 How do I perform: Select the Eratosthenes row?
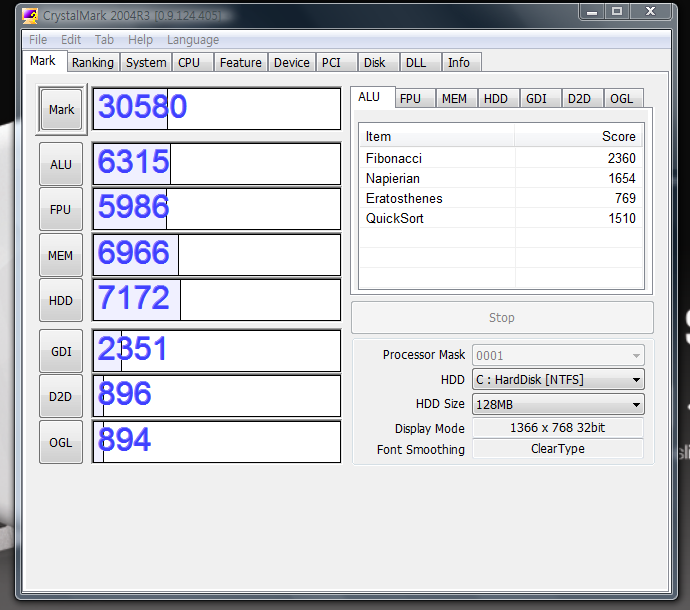tap(501, 198)
